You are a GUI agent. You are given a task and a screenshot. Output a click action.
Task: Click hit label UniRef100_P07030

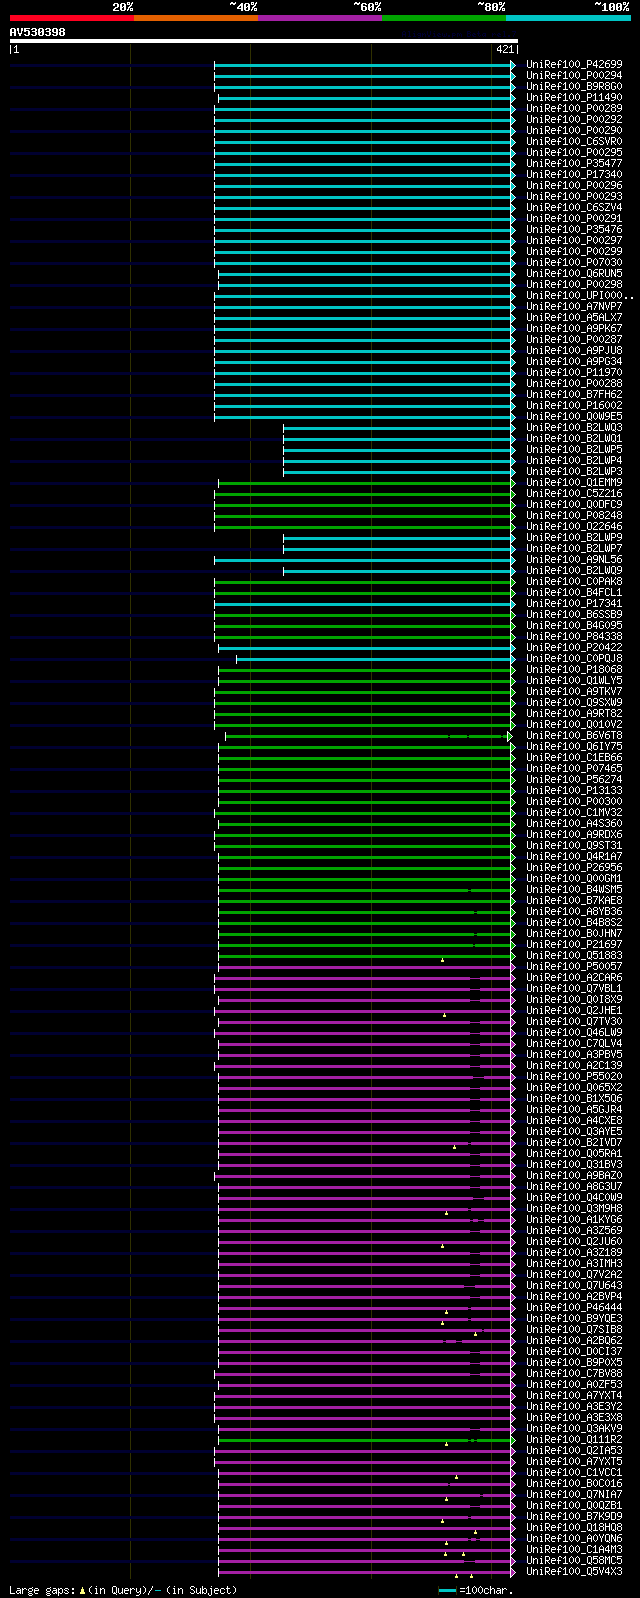pyautogui.click(x=574, y=262)
